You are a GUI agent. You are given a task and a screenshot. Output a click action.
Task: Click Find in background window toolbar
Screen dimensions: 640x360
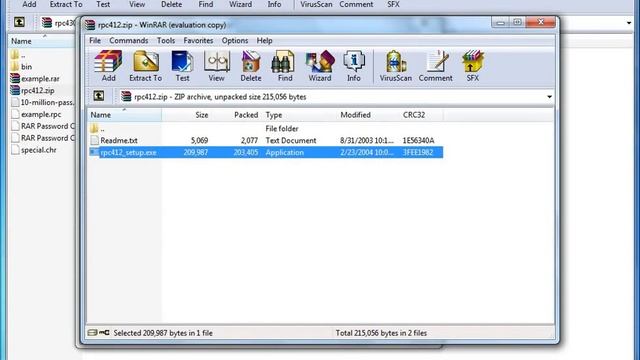click(206, 4)
